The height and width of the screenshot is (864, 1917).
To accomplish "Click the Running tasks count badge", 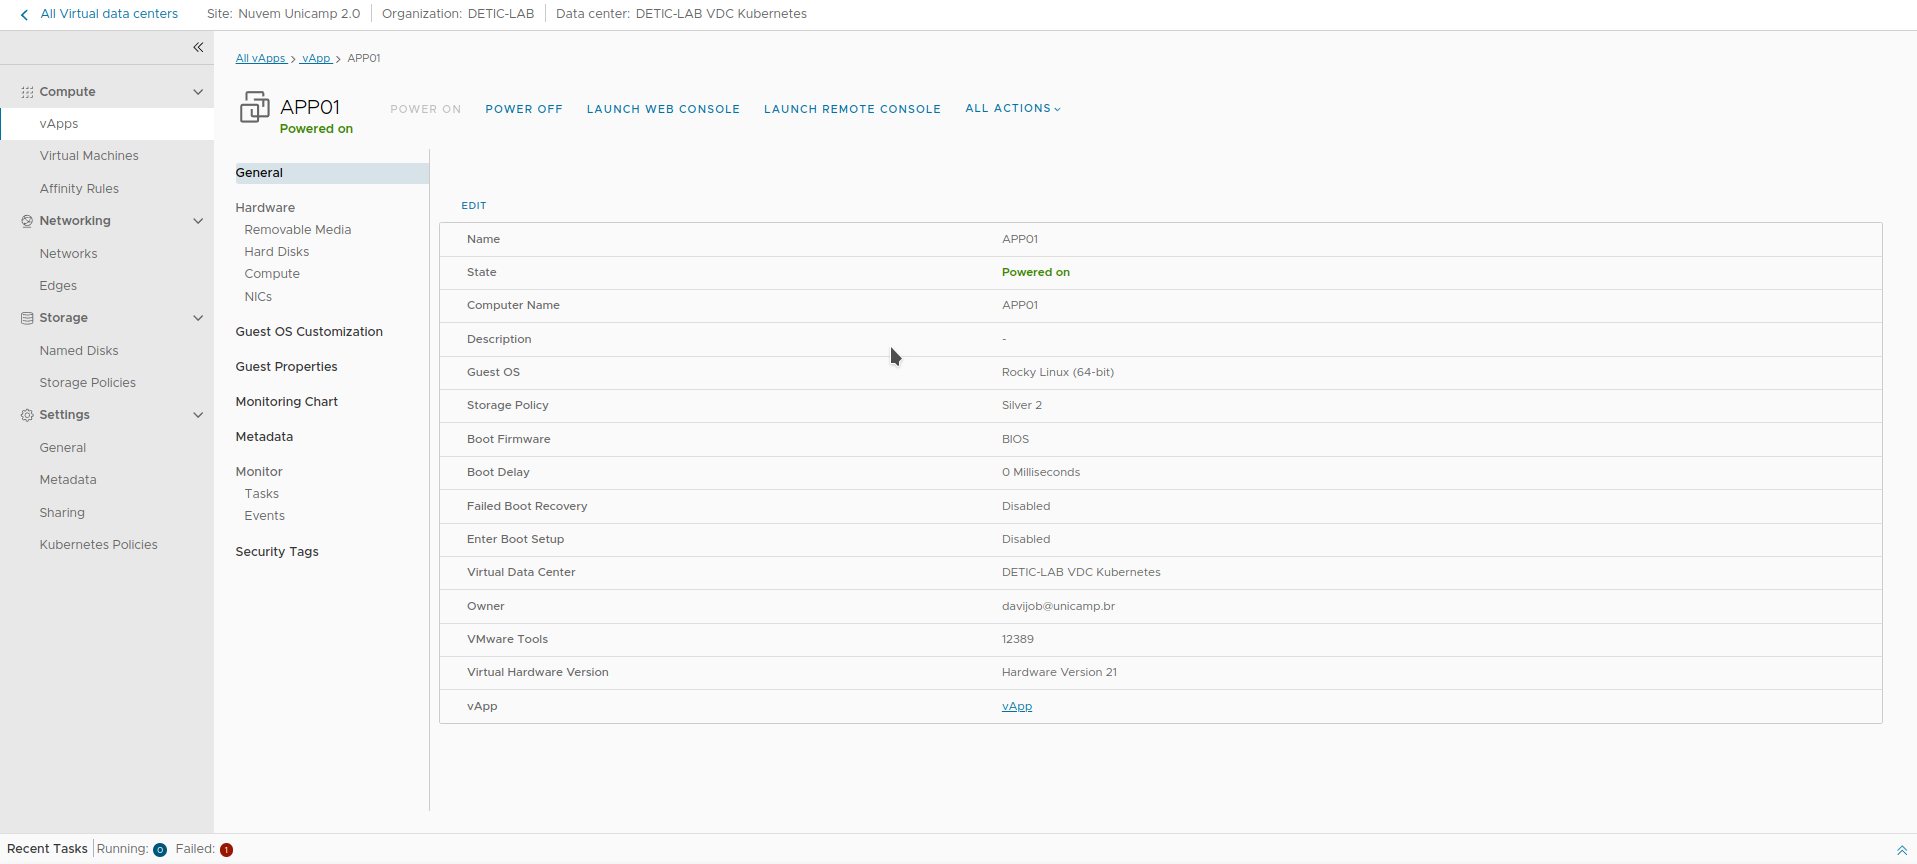I will point(160,850).
